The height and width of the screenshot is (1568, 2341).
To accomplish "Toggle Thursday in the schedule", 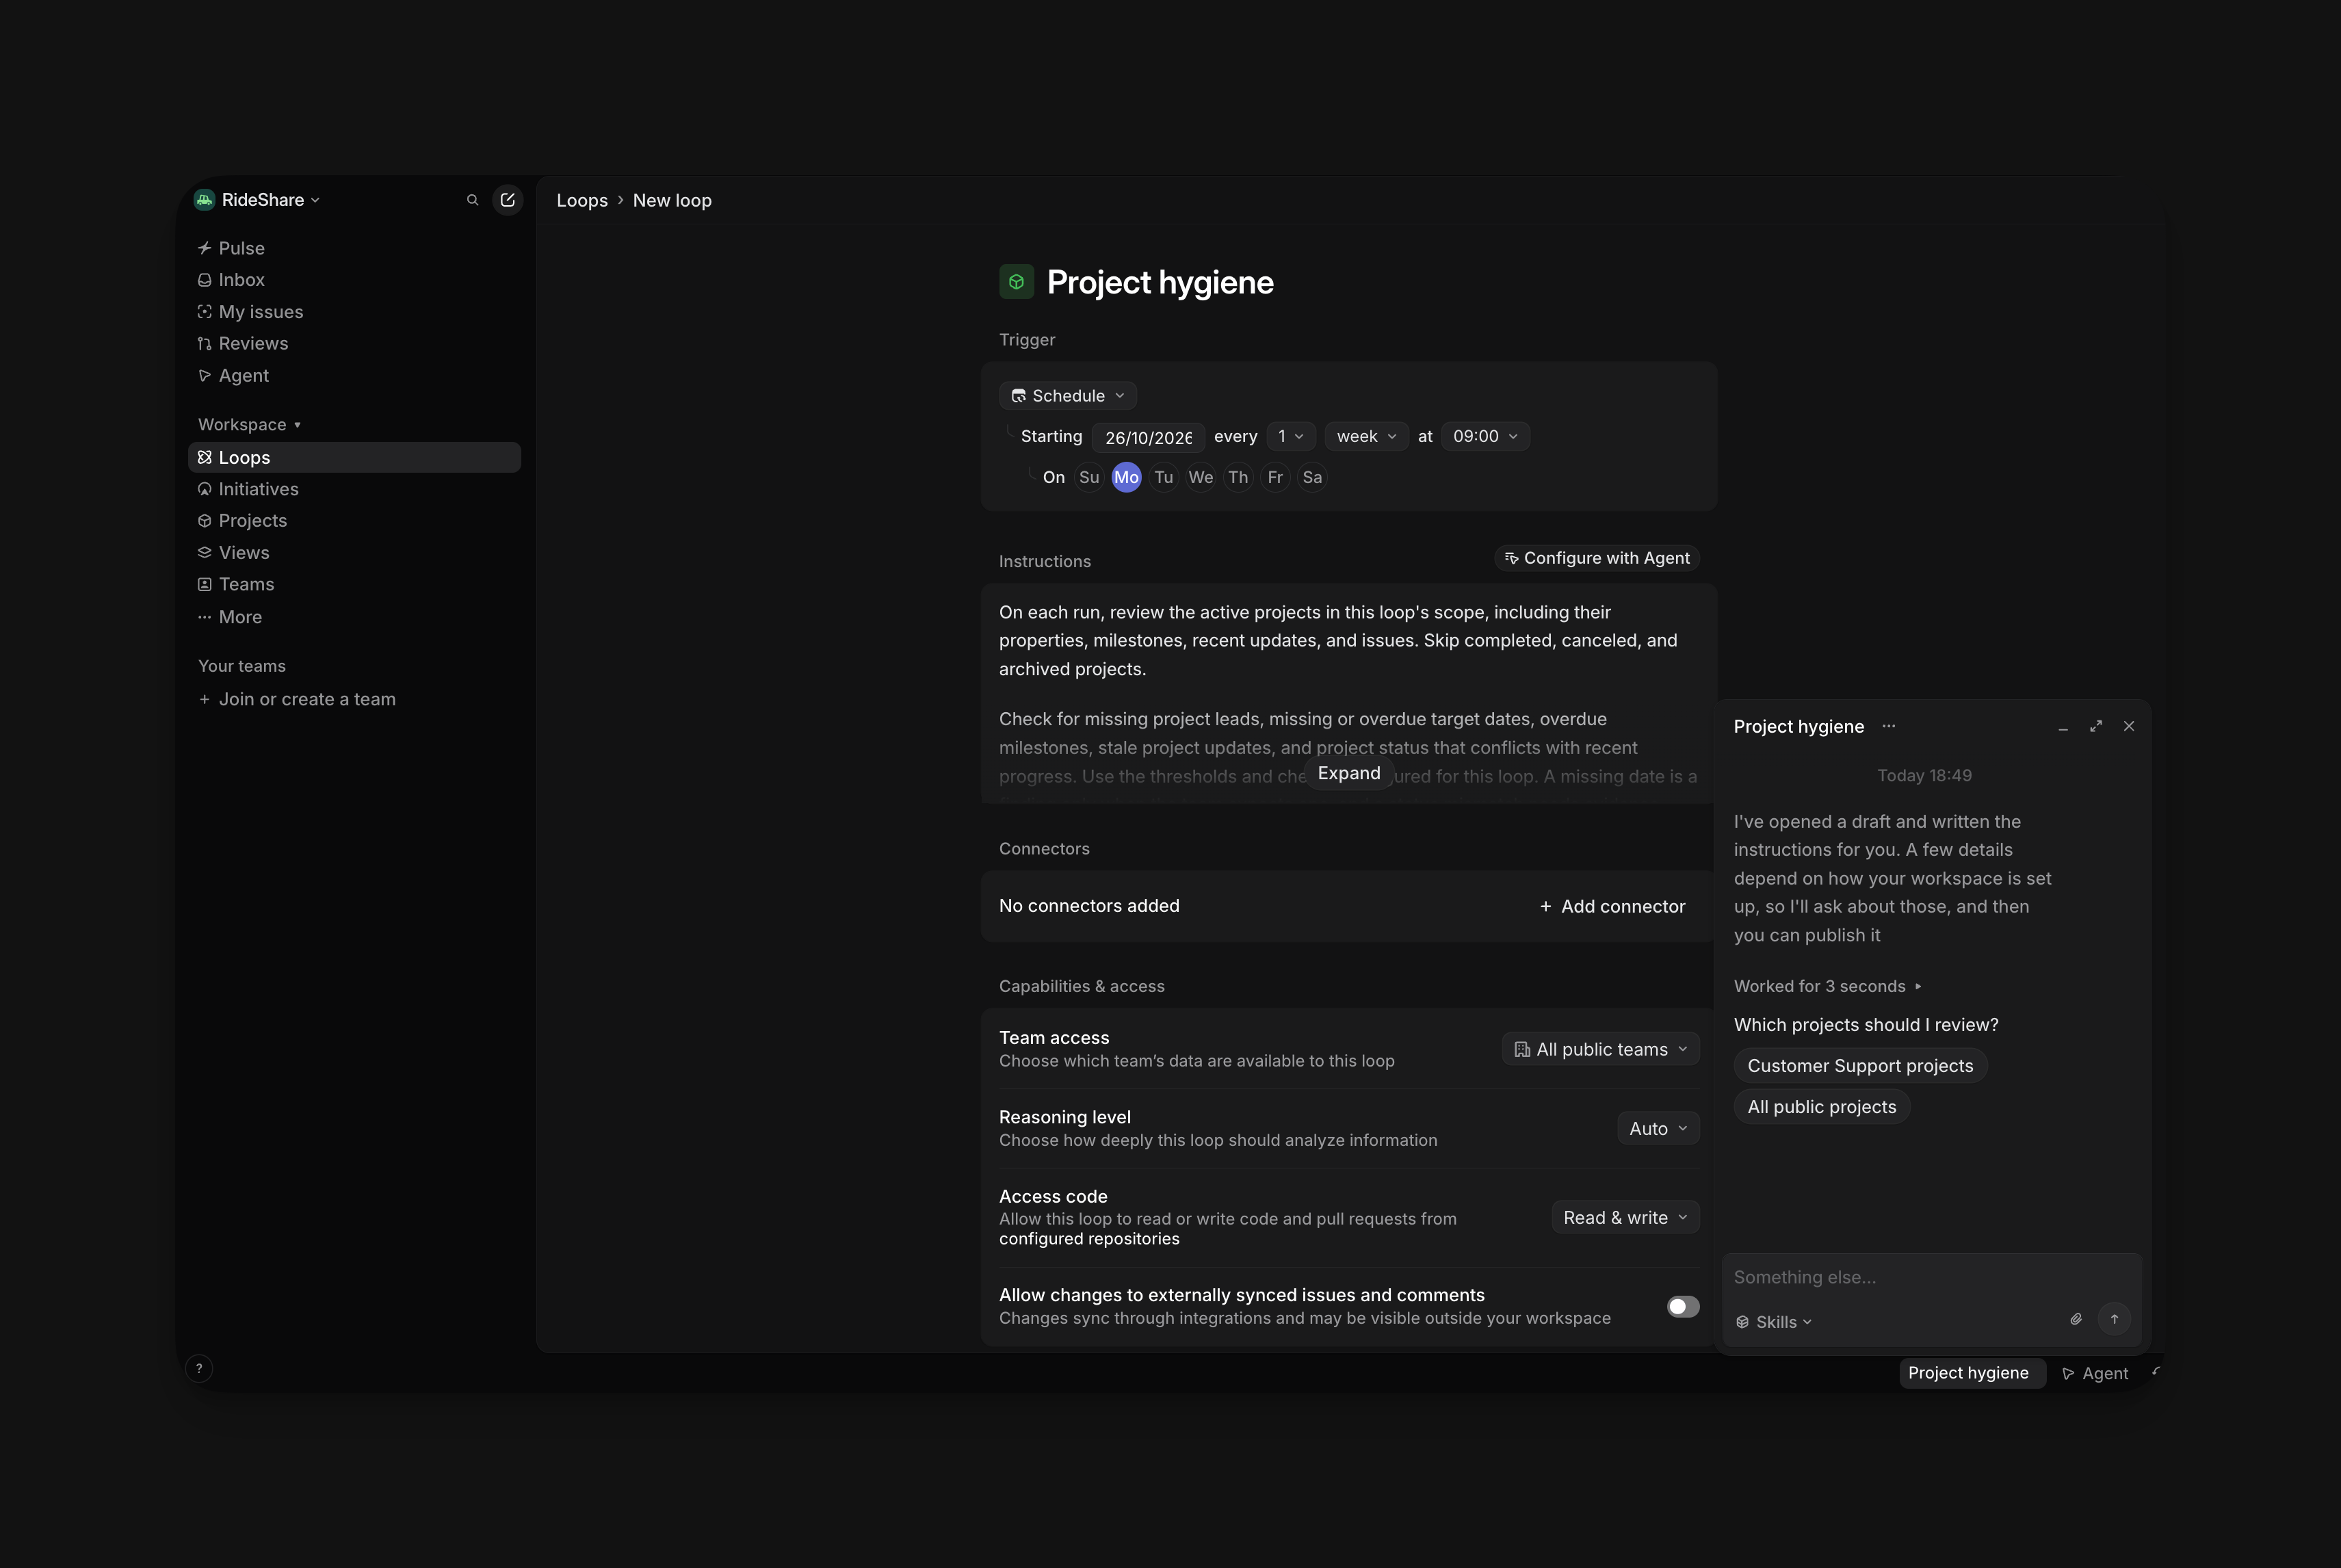I will point(1238,478).
